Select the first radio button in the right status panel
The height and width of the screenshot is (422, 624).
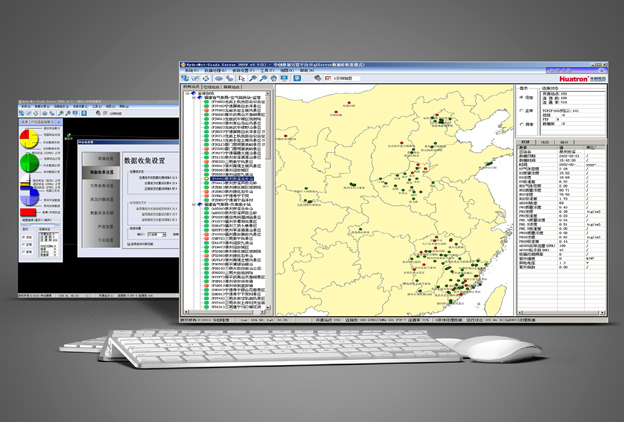521,98
